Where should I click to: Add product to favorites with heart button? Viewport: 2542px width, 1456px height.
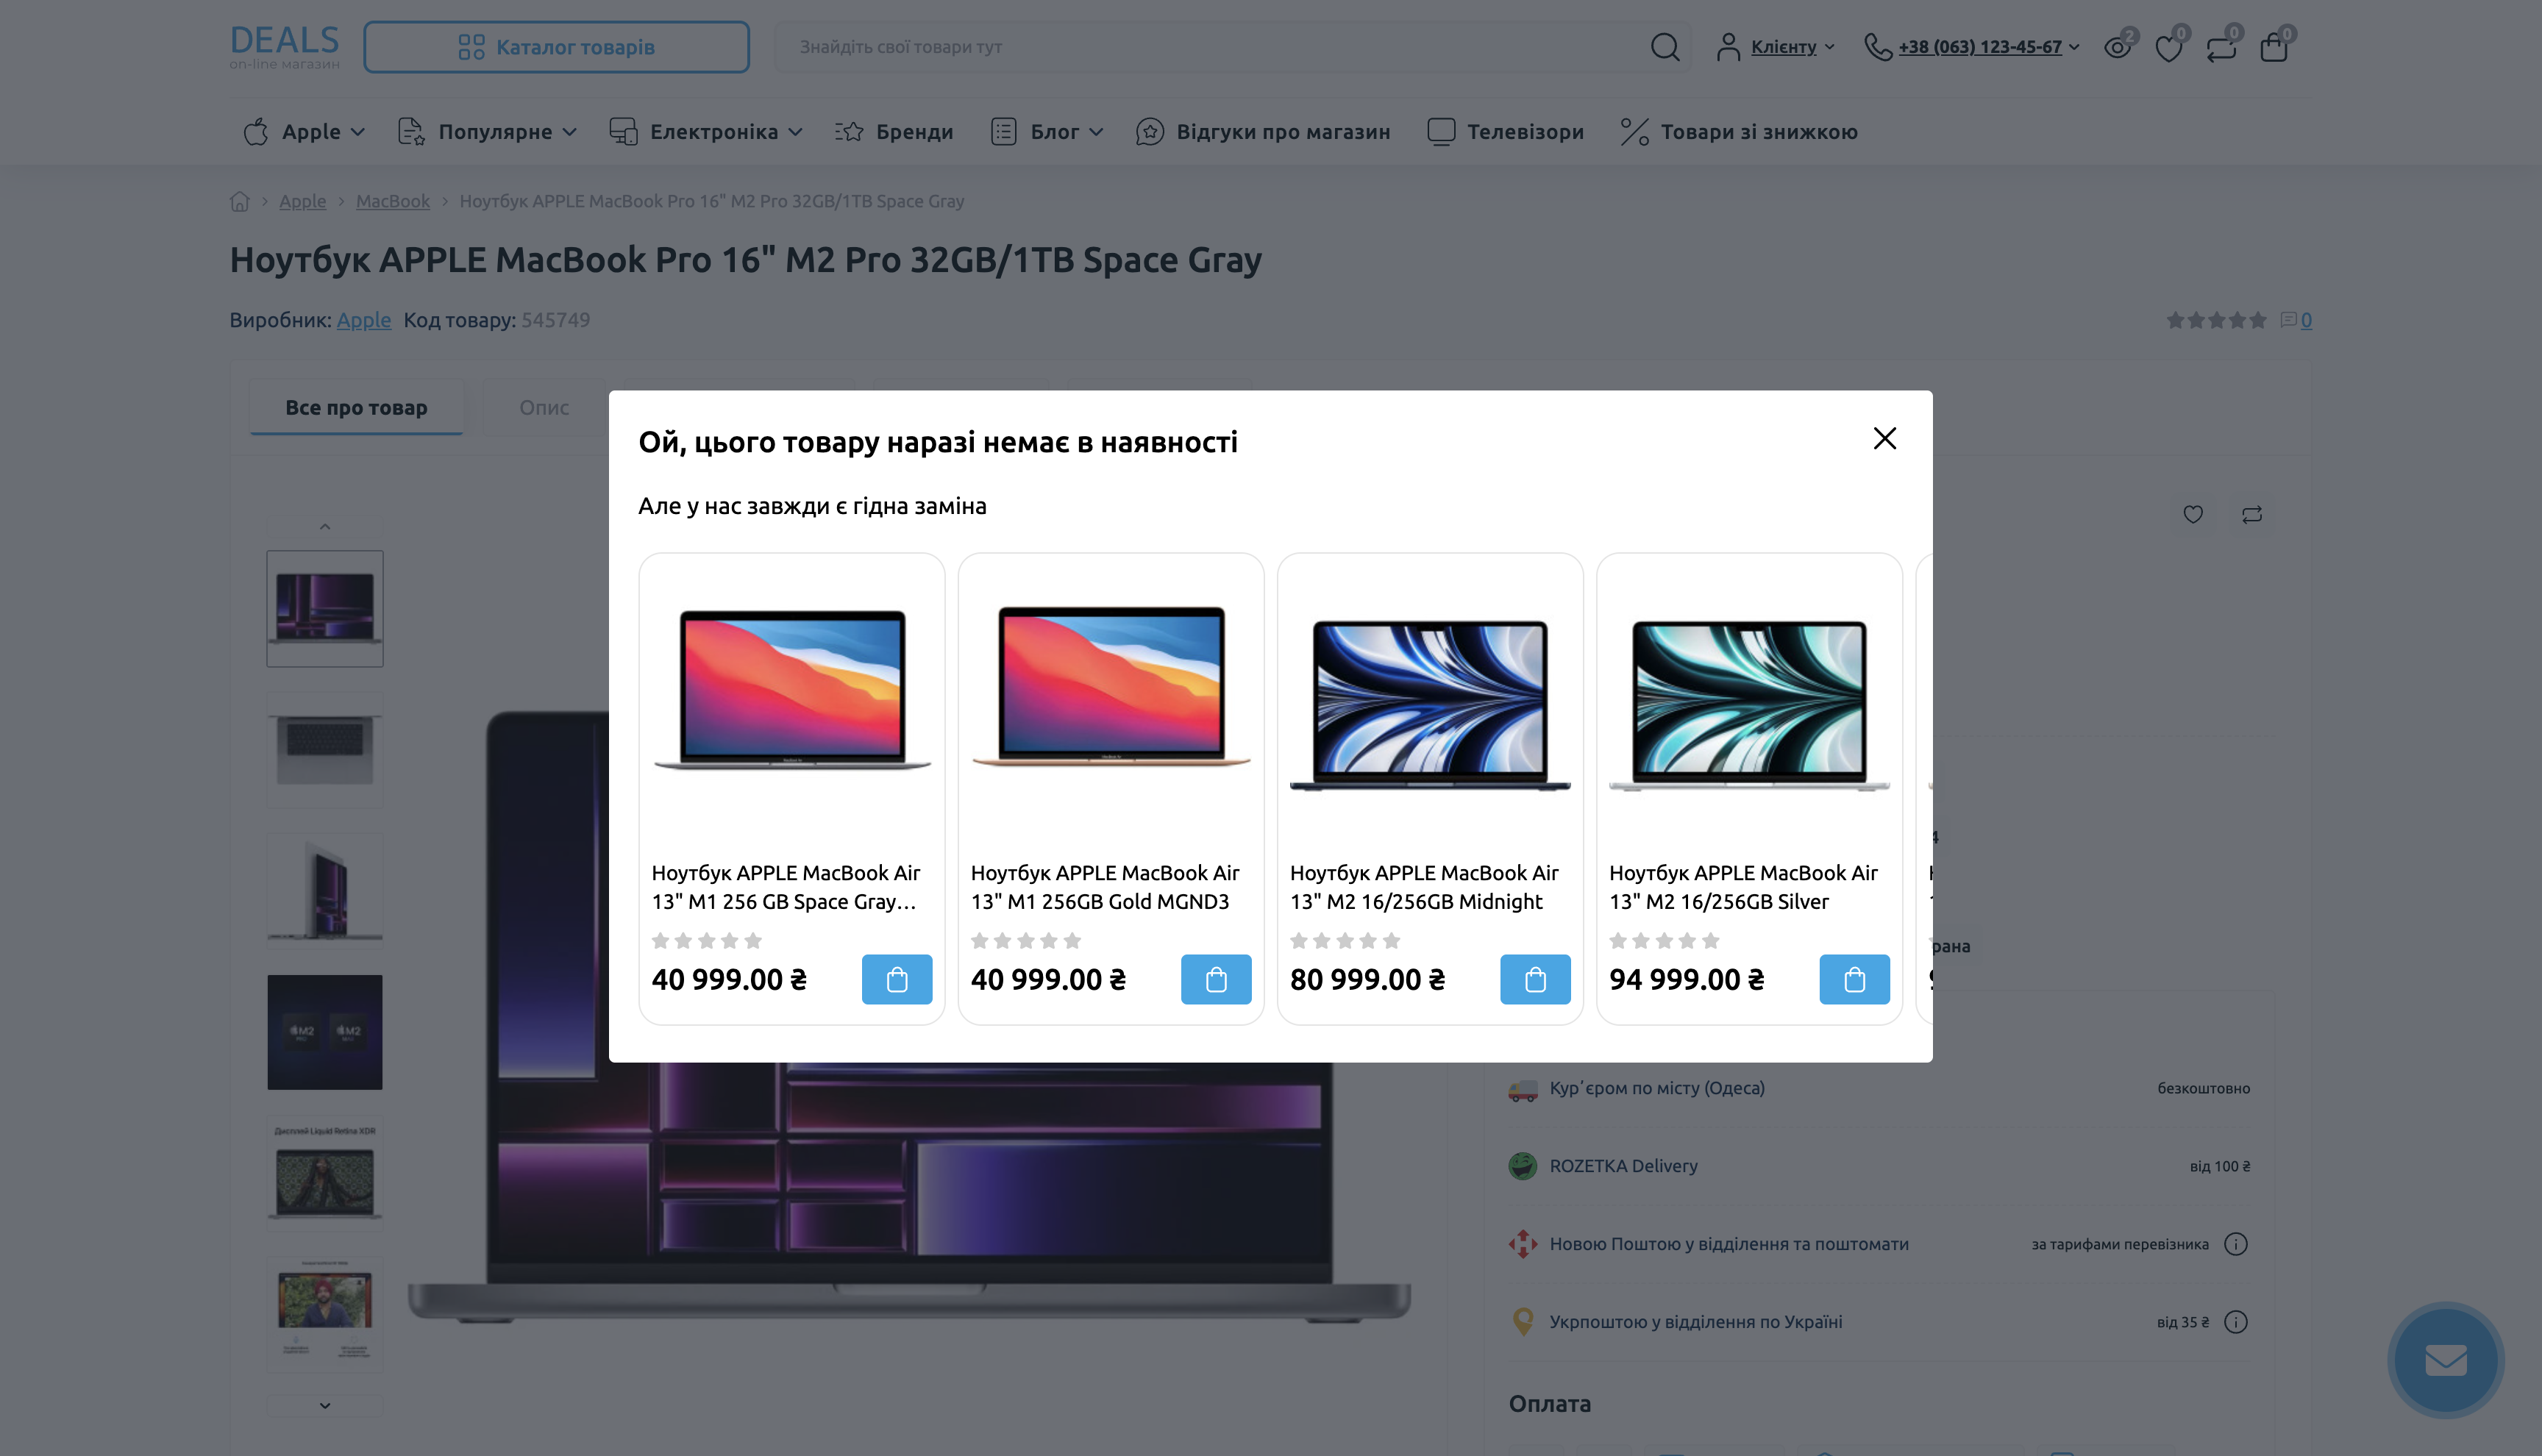coord(2192,514)
